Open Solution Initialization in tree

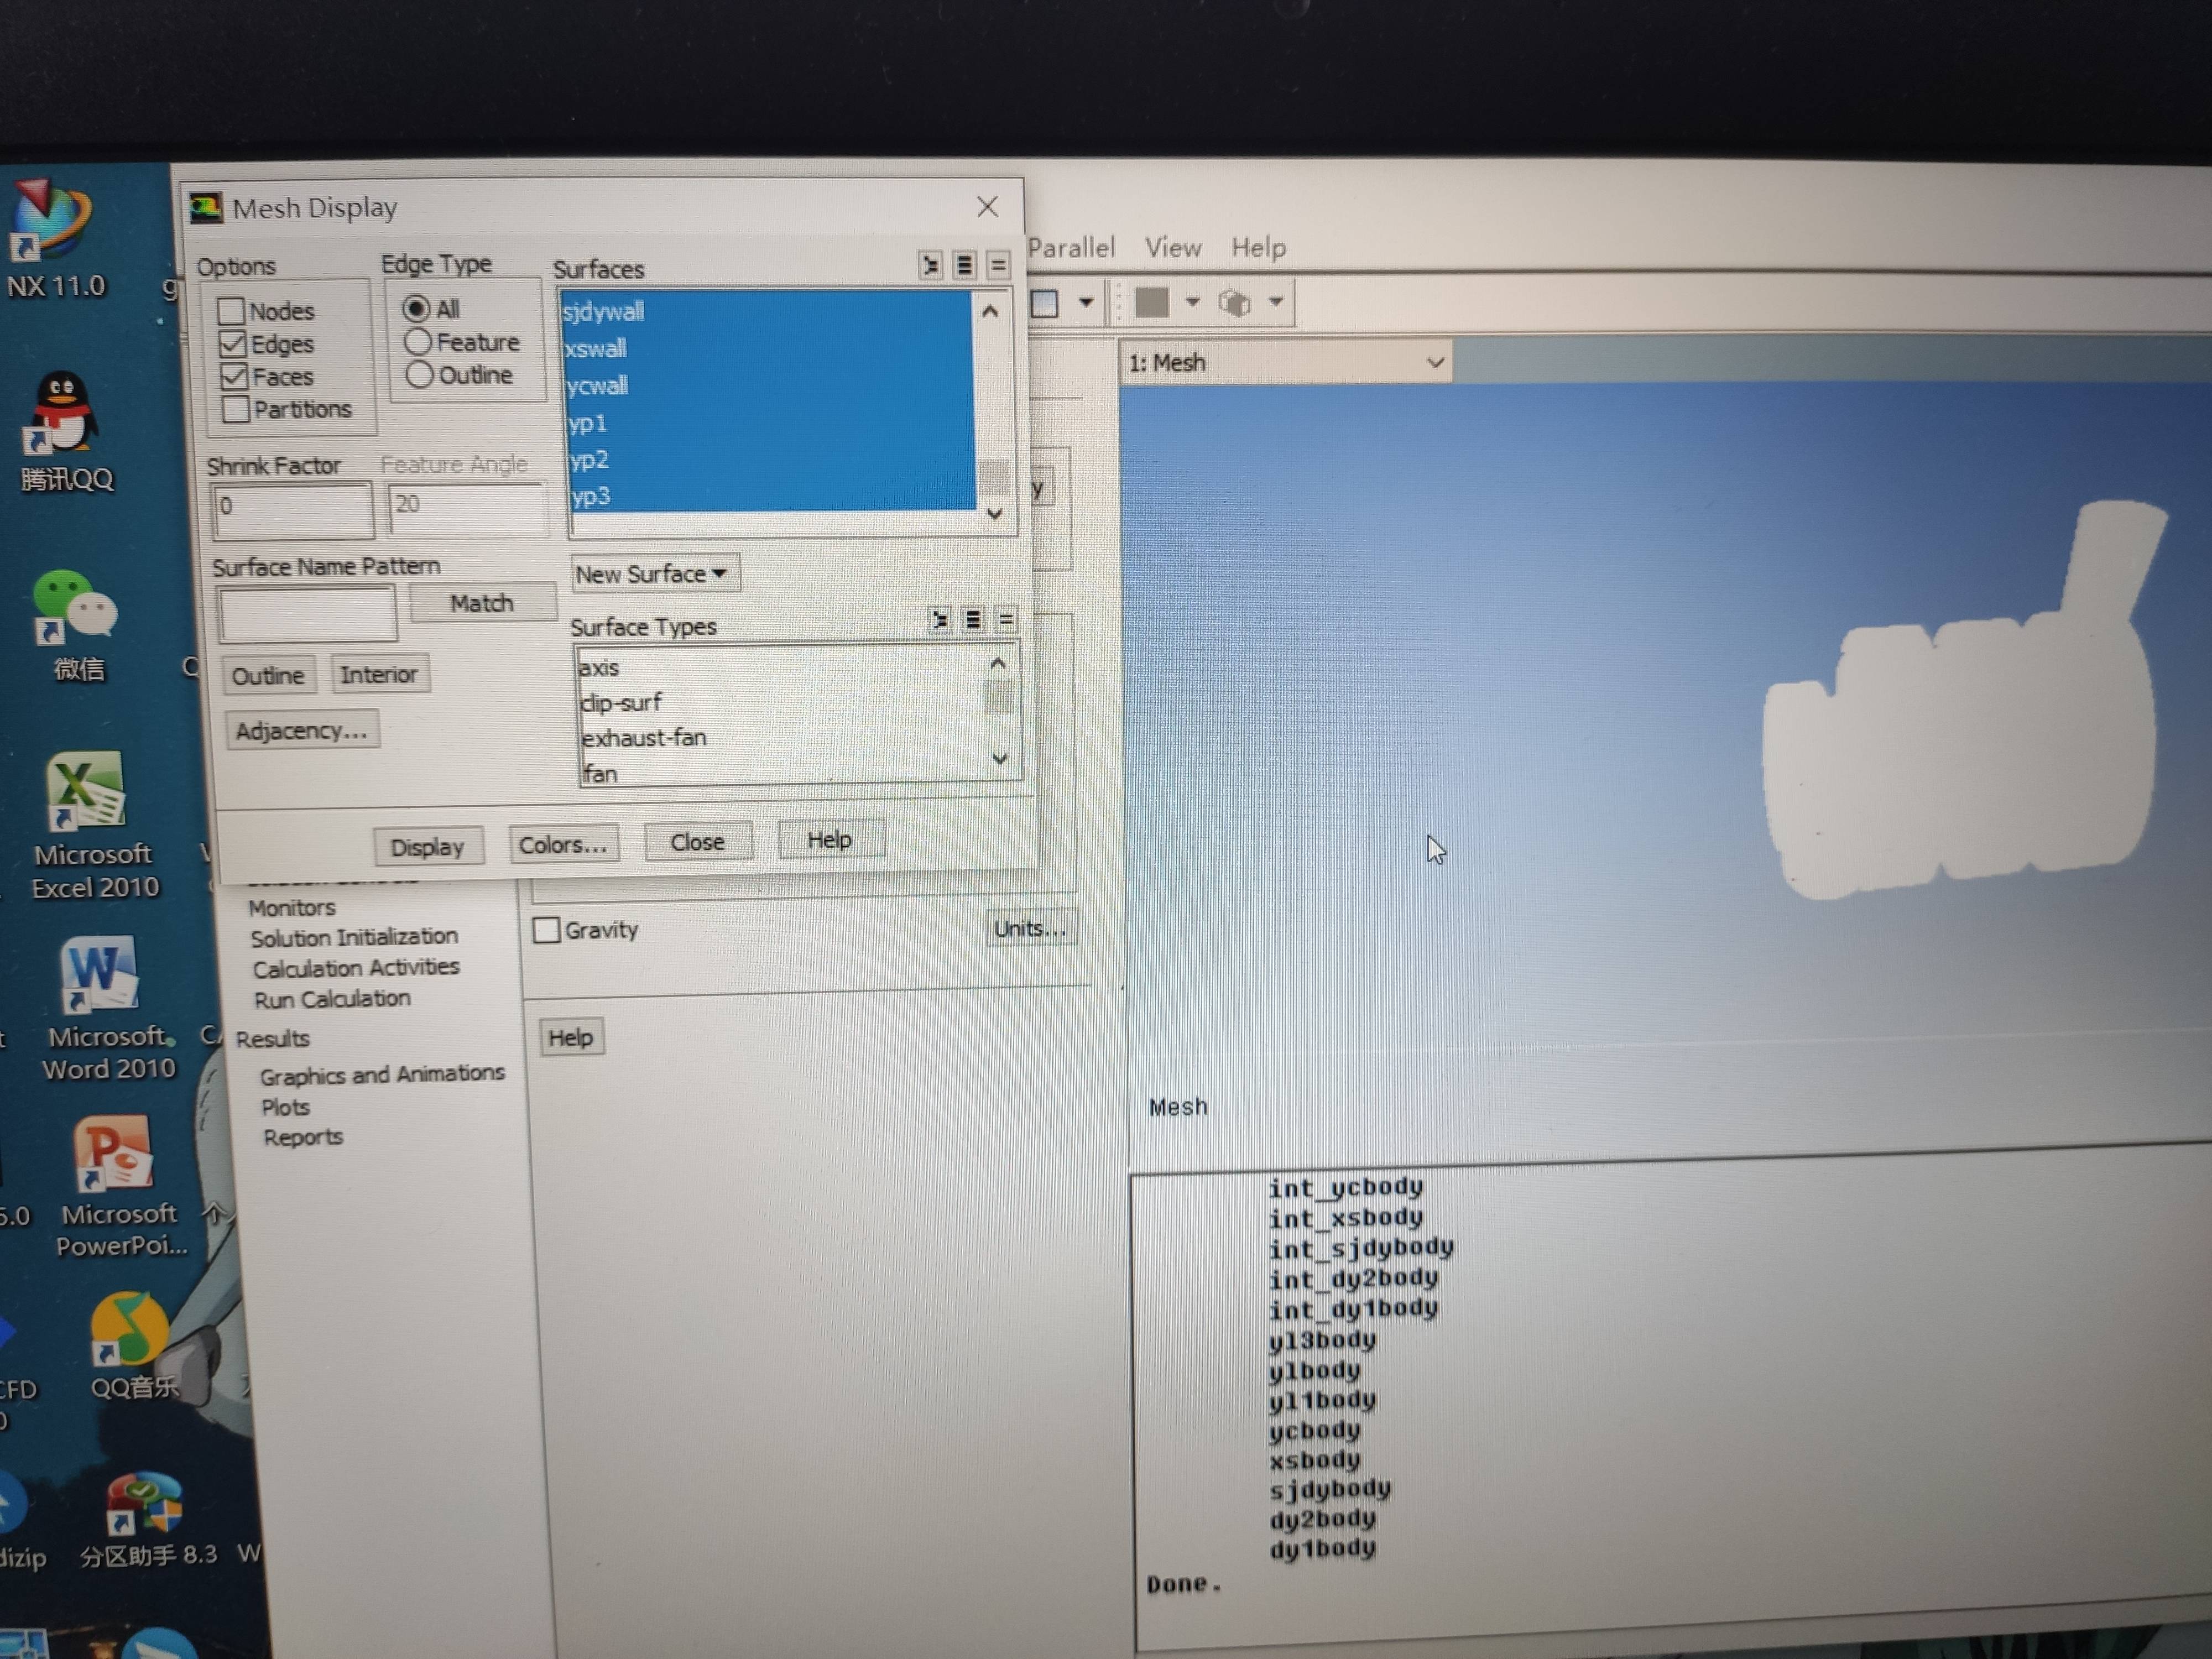click(354, 937)
